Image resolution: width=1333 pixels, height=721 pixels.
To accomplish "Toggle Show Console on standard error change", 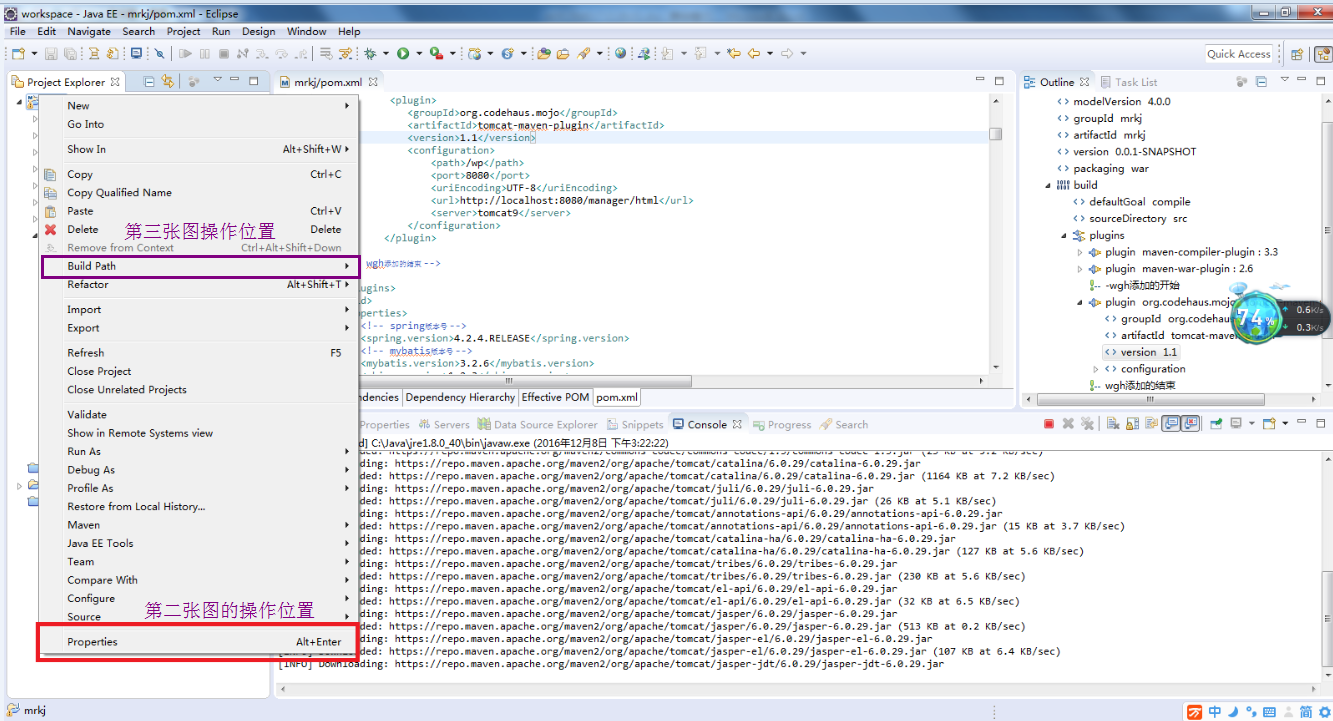I will pos(1190,424).
